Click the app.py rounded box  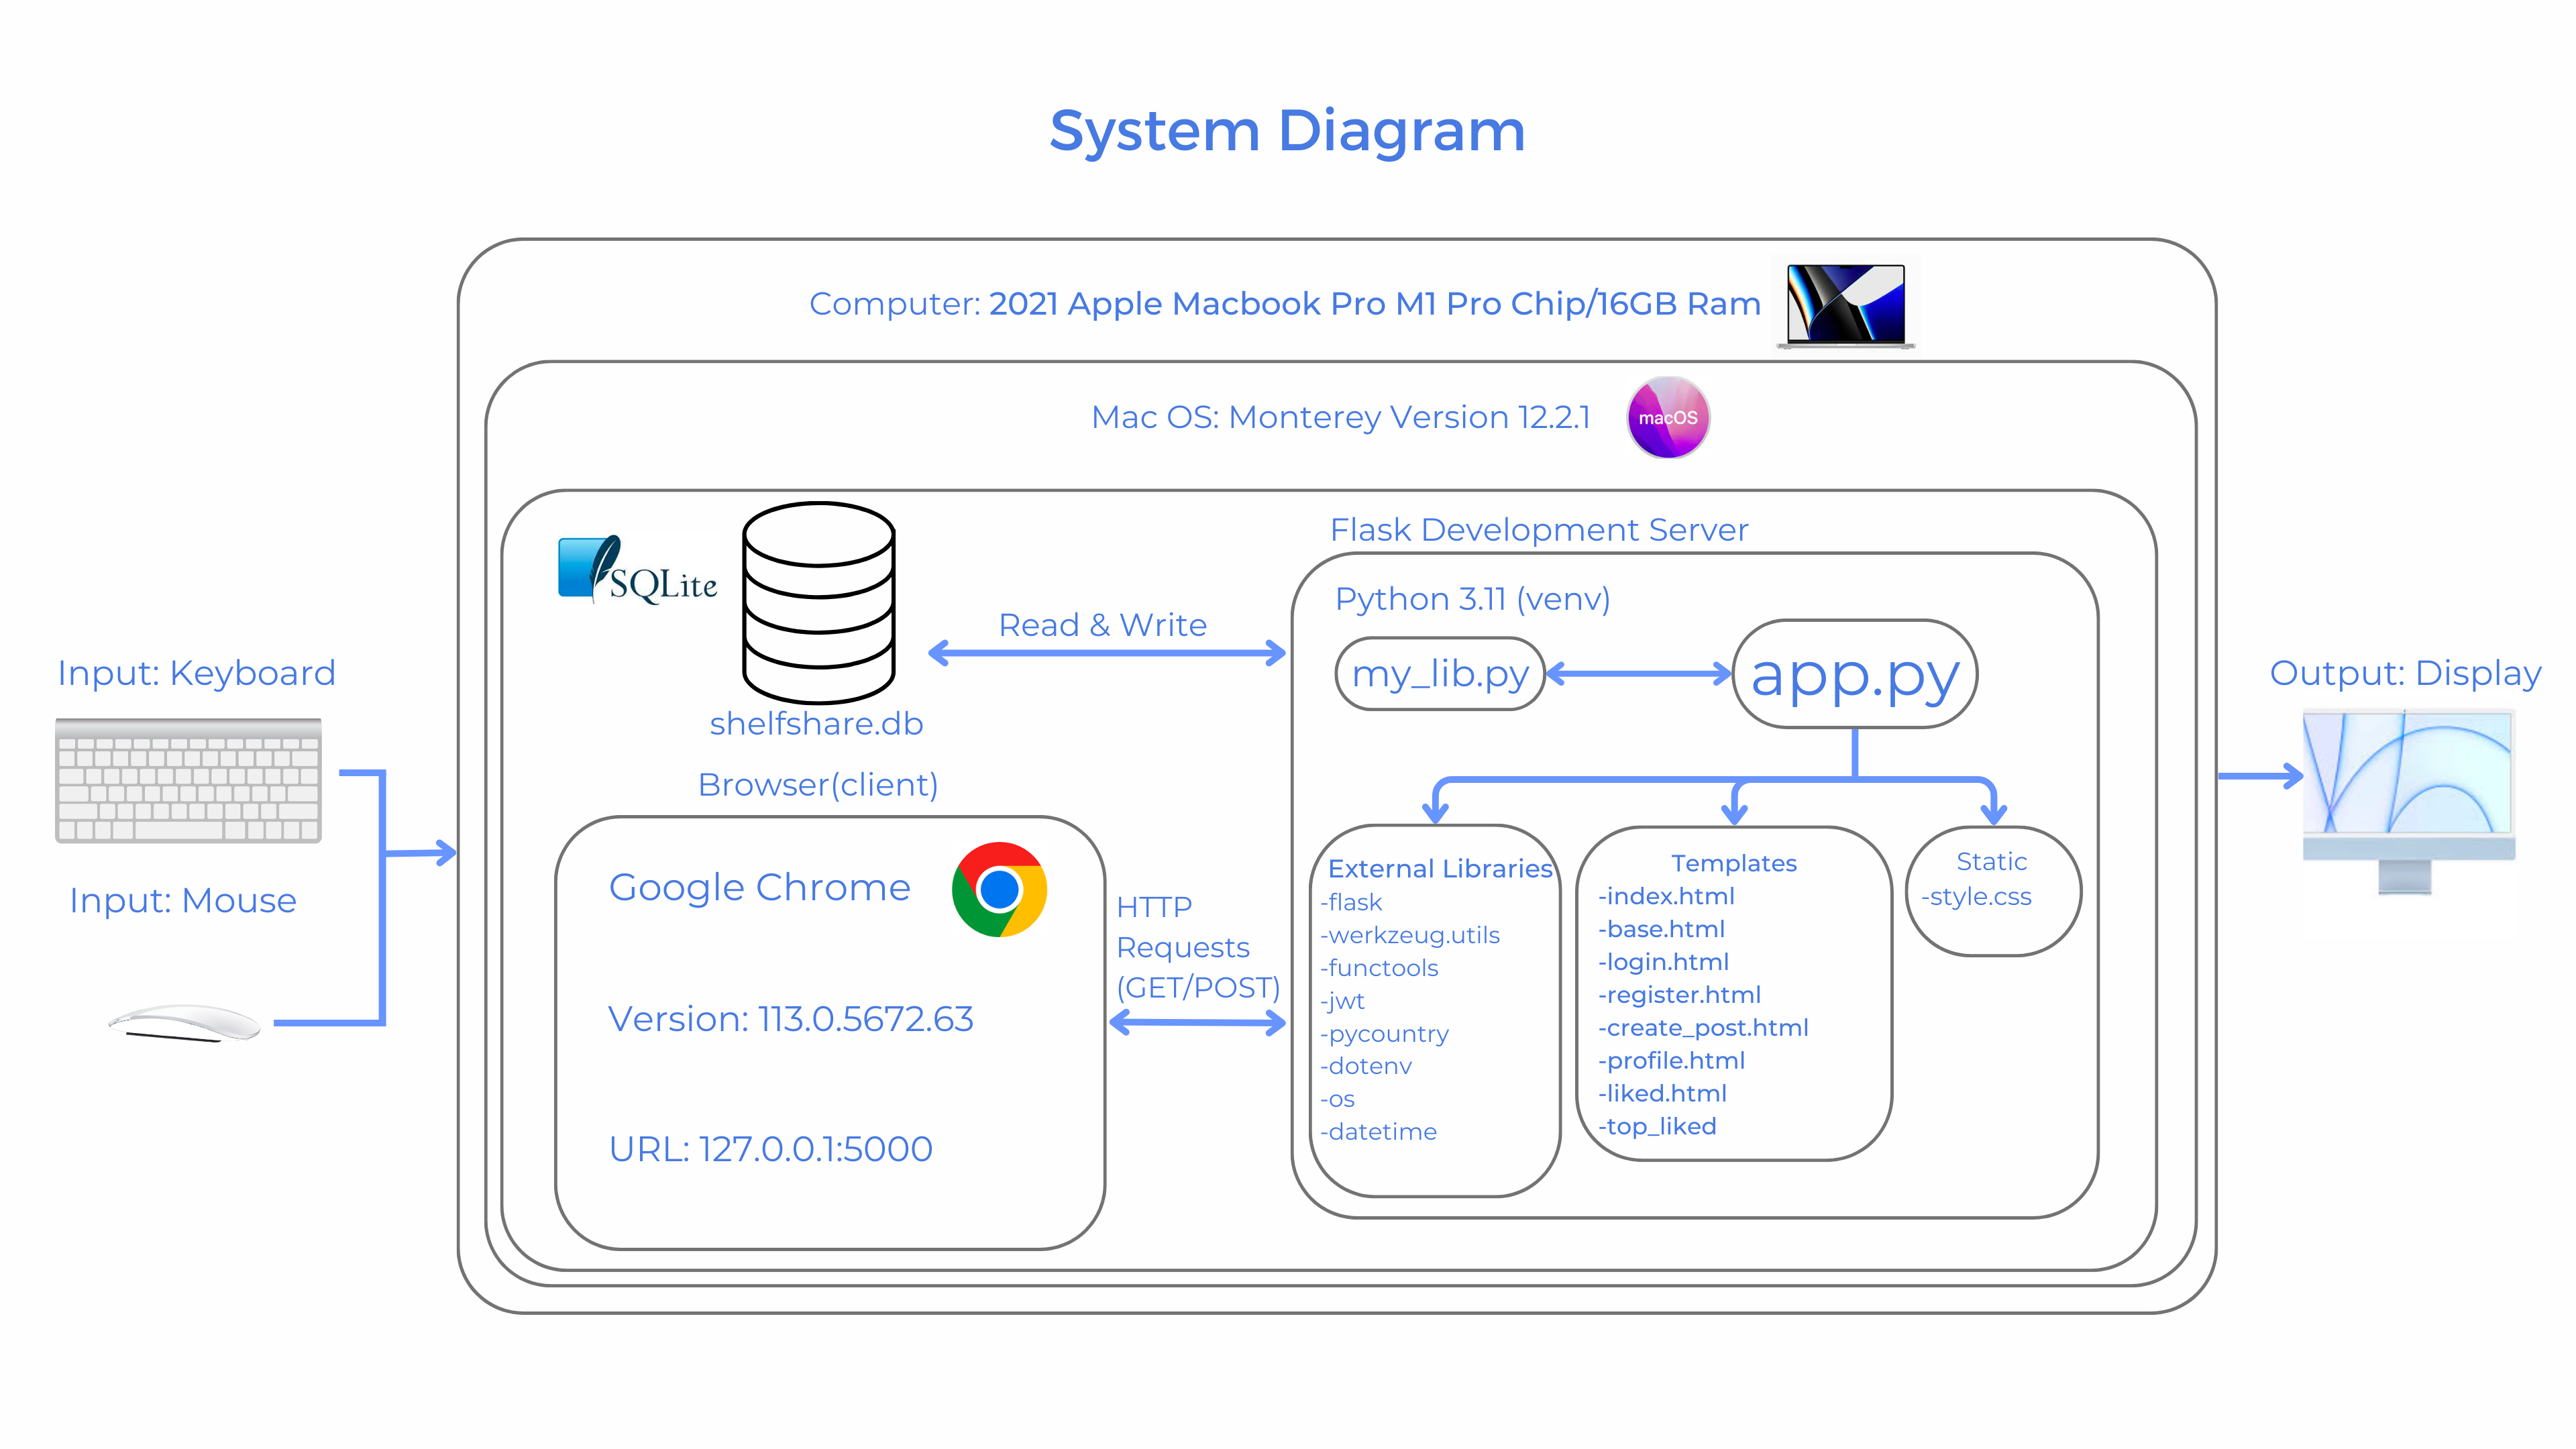click(1854, 675)
